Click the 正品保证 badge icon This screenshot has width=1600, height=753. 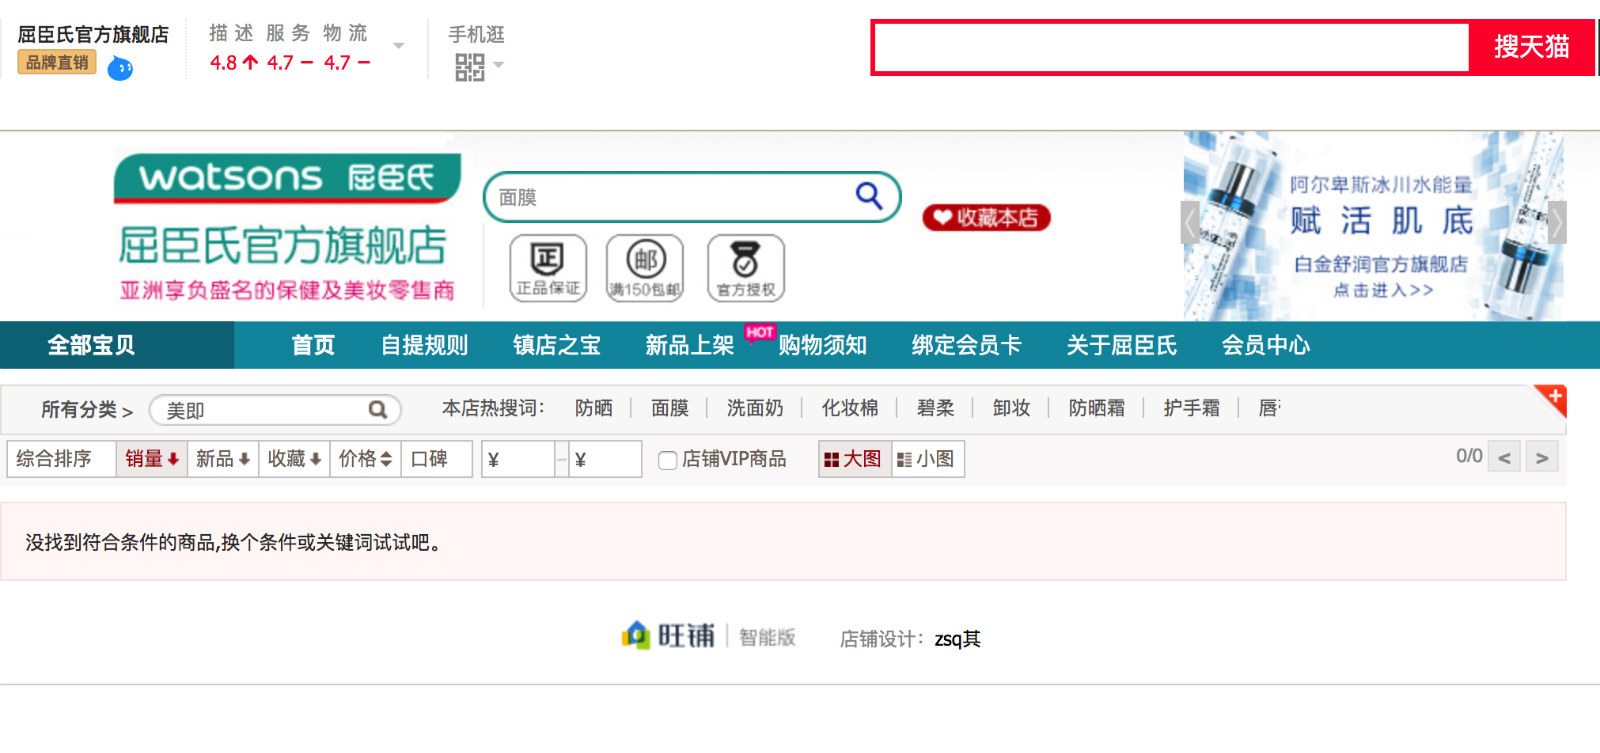point(548,268)
